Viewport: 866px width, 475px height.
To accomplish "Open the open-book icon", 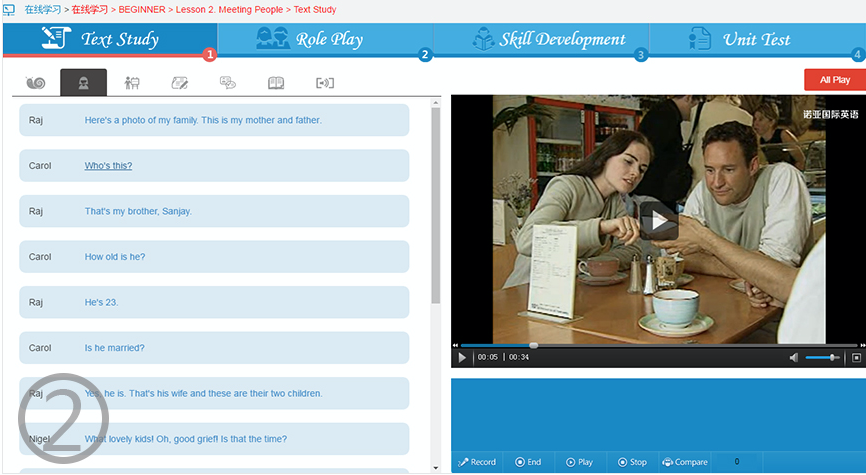I will (276, 83).
